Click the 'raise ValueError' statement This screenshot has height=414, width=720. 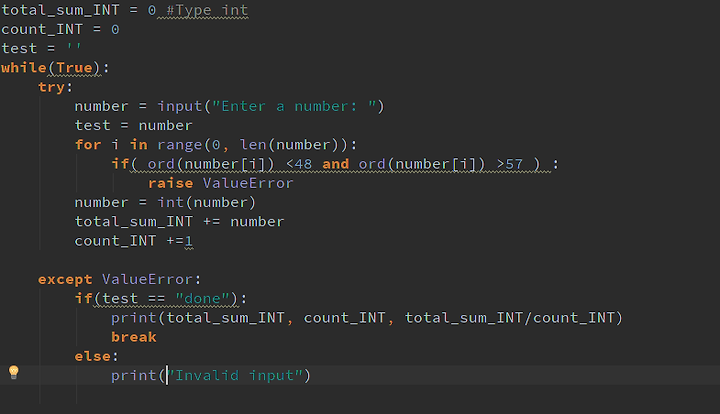click(x=220, y=183)
